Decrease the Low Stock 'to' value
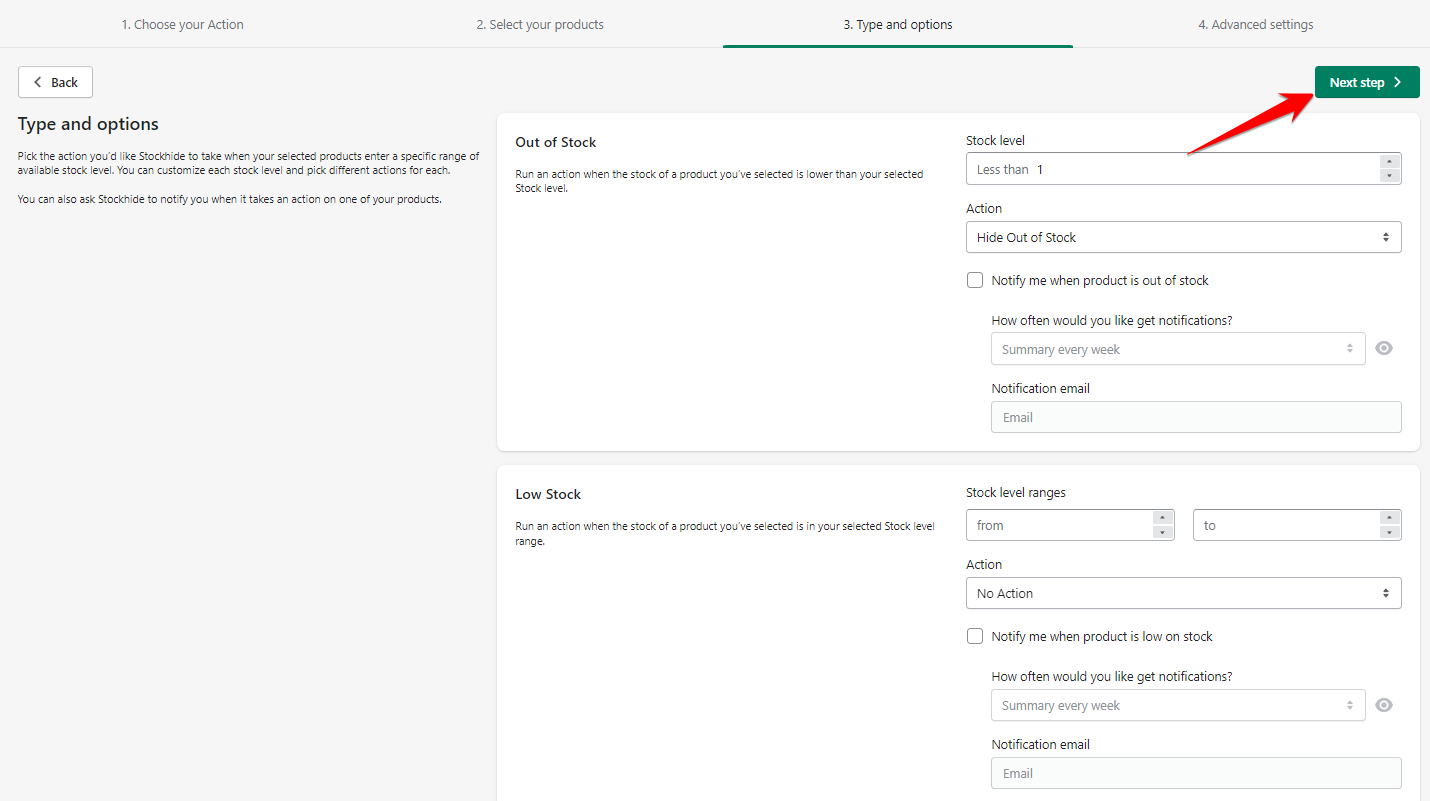Viewport: 1430px width, 801px height. [1389, 532]
